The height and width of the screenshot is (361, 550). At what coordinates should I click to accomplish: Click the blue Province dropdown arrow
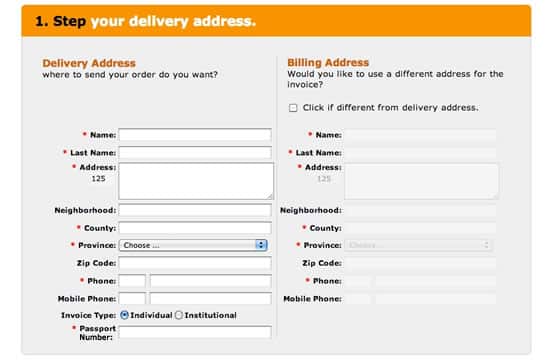pyautogui.click(x=261, y=245)
